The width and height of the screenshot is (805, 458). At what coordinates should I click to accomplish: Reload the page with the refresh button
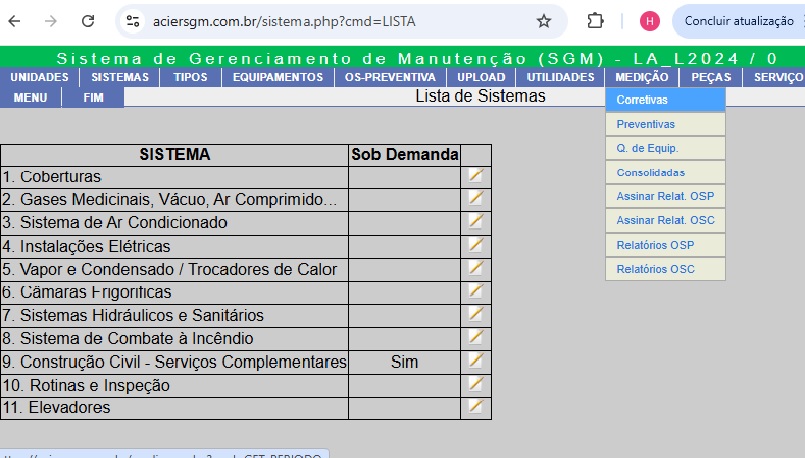(88, 21)
